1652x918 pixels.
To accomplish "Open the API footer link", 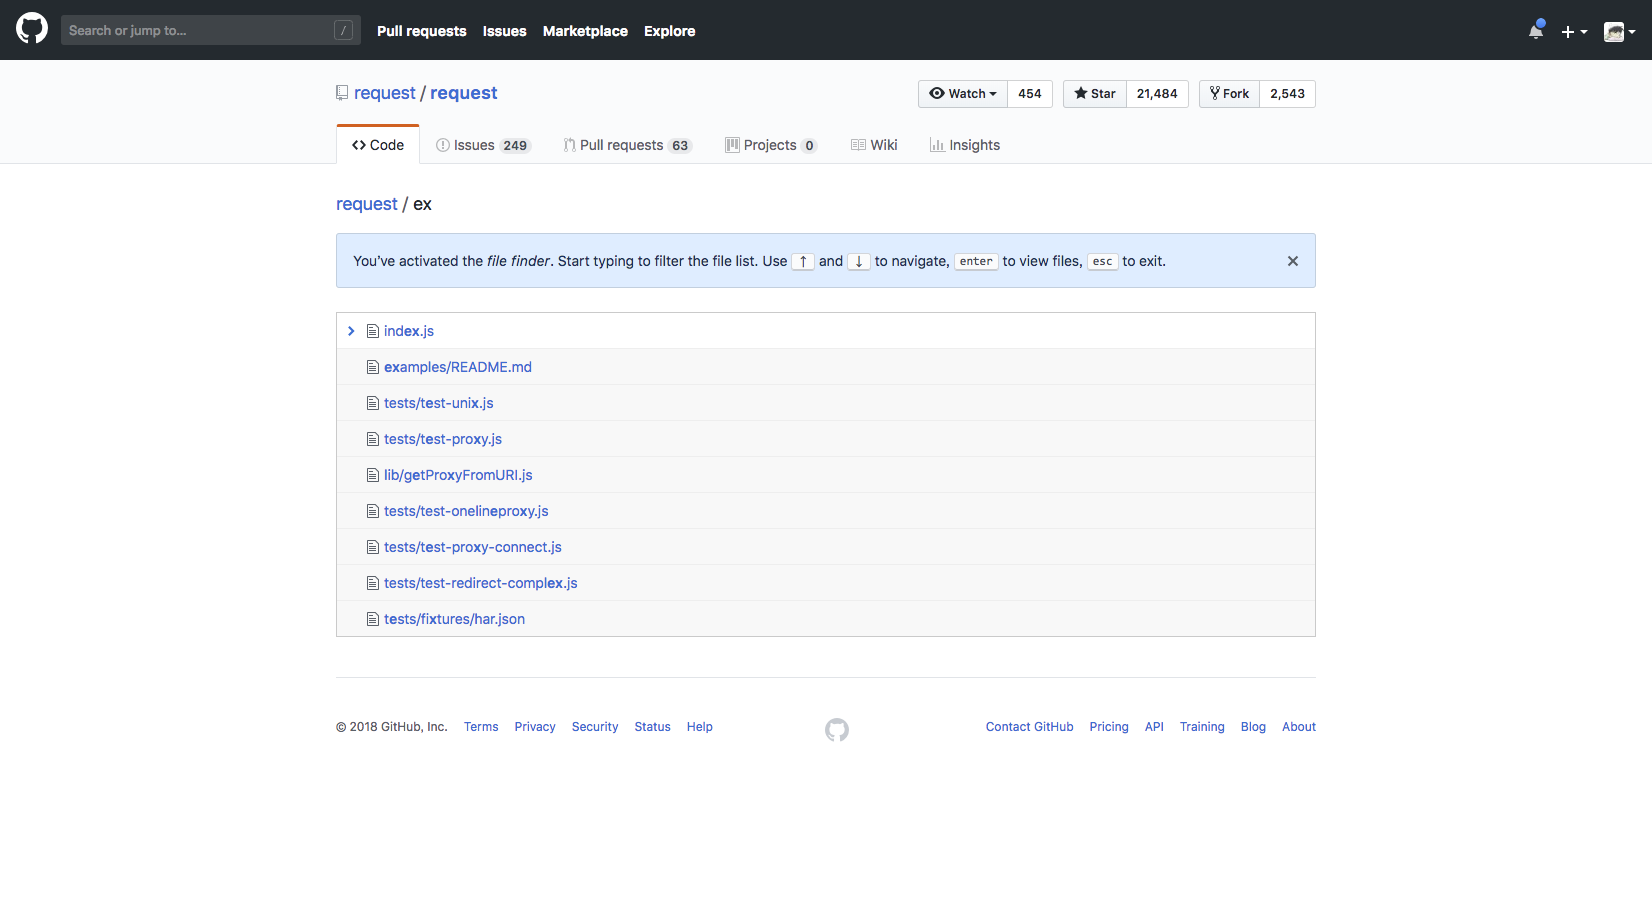I will 1154,727.
